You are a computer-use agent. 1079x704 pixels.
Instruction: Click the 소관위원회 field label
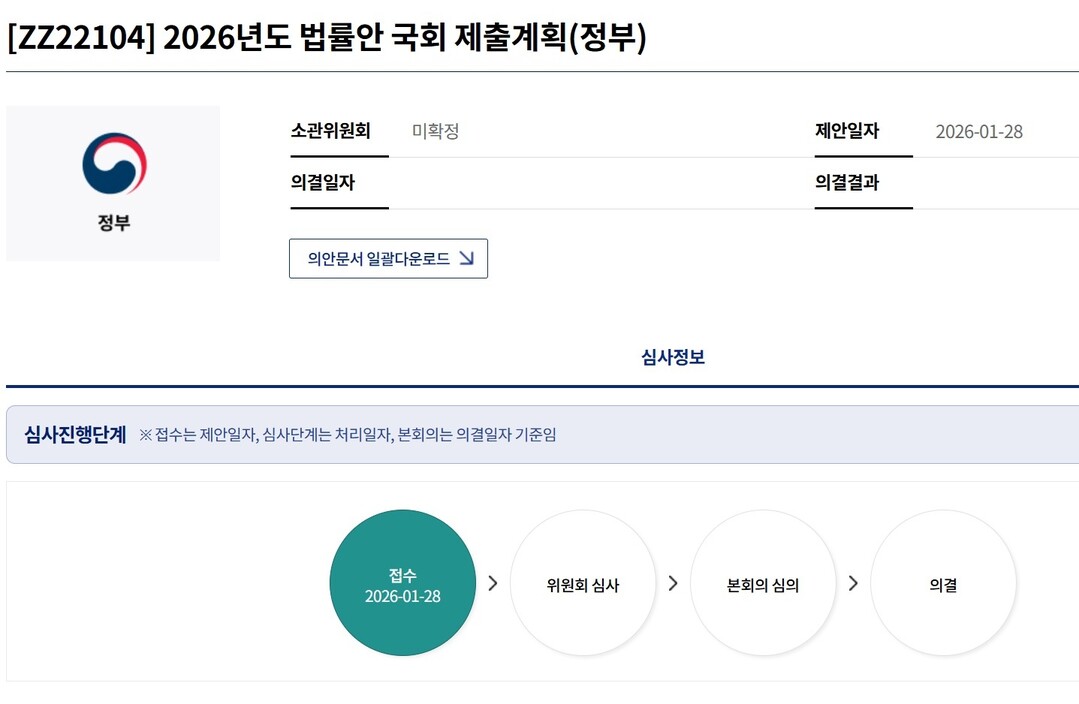click(330, 131)
